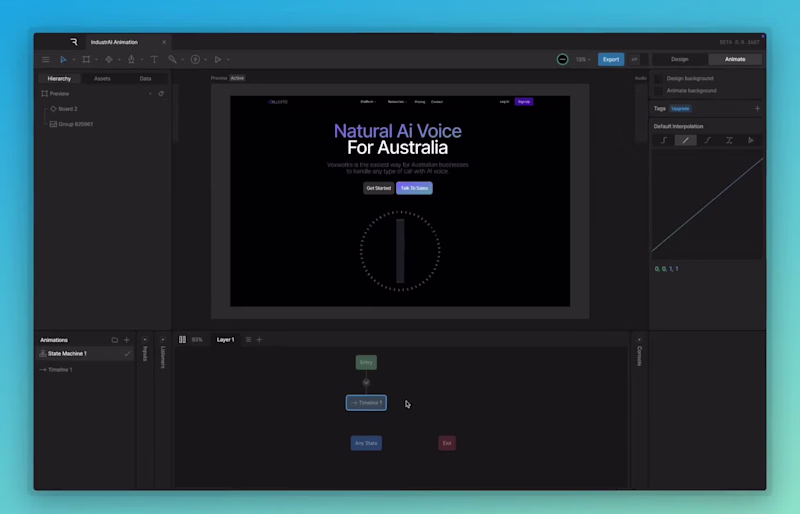Click the green Entry state node
This screenshot has height=514, width=800.
pos(366,362)
